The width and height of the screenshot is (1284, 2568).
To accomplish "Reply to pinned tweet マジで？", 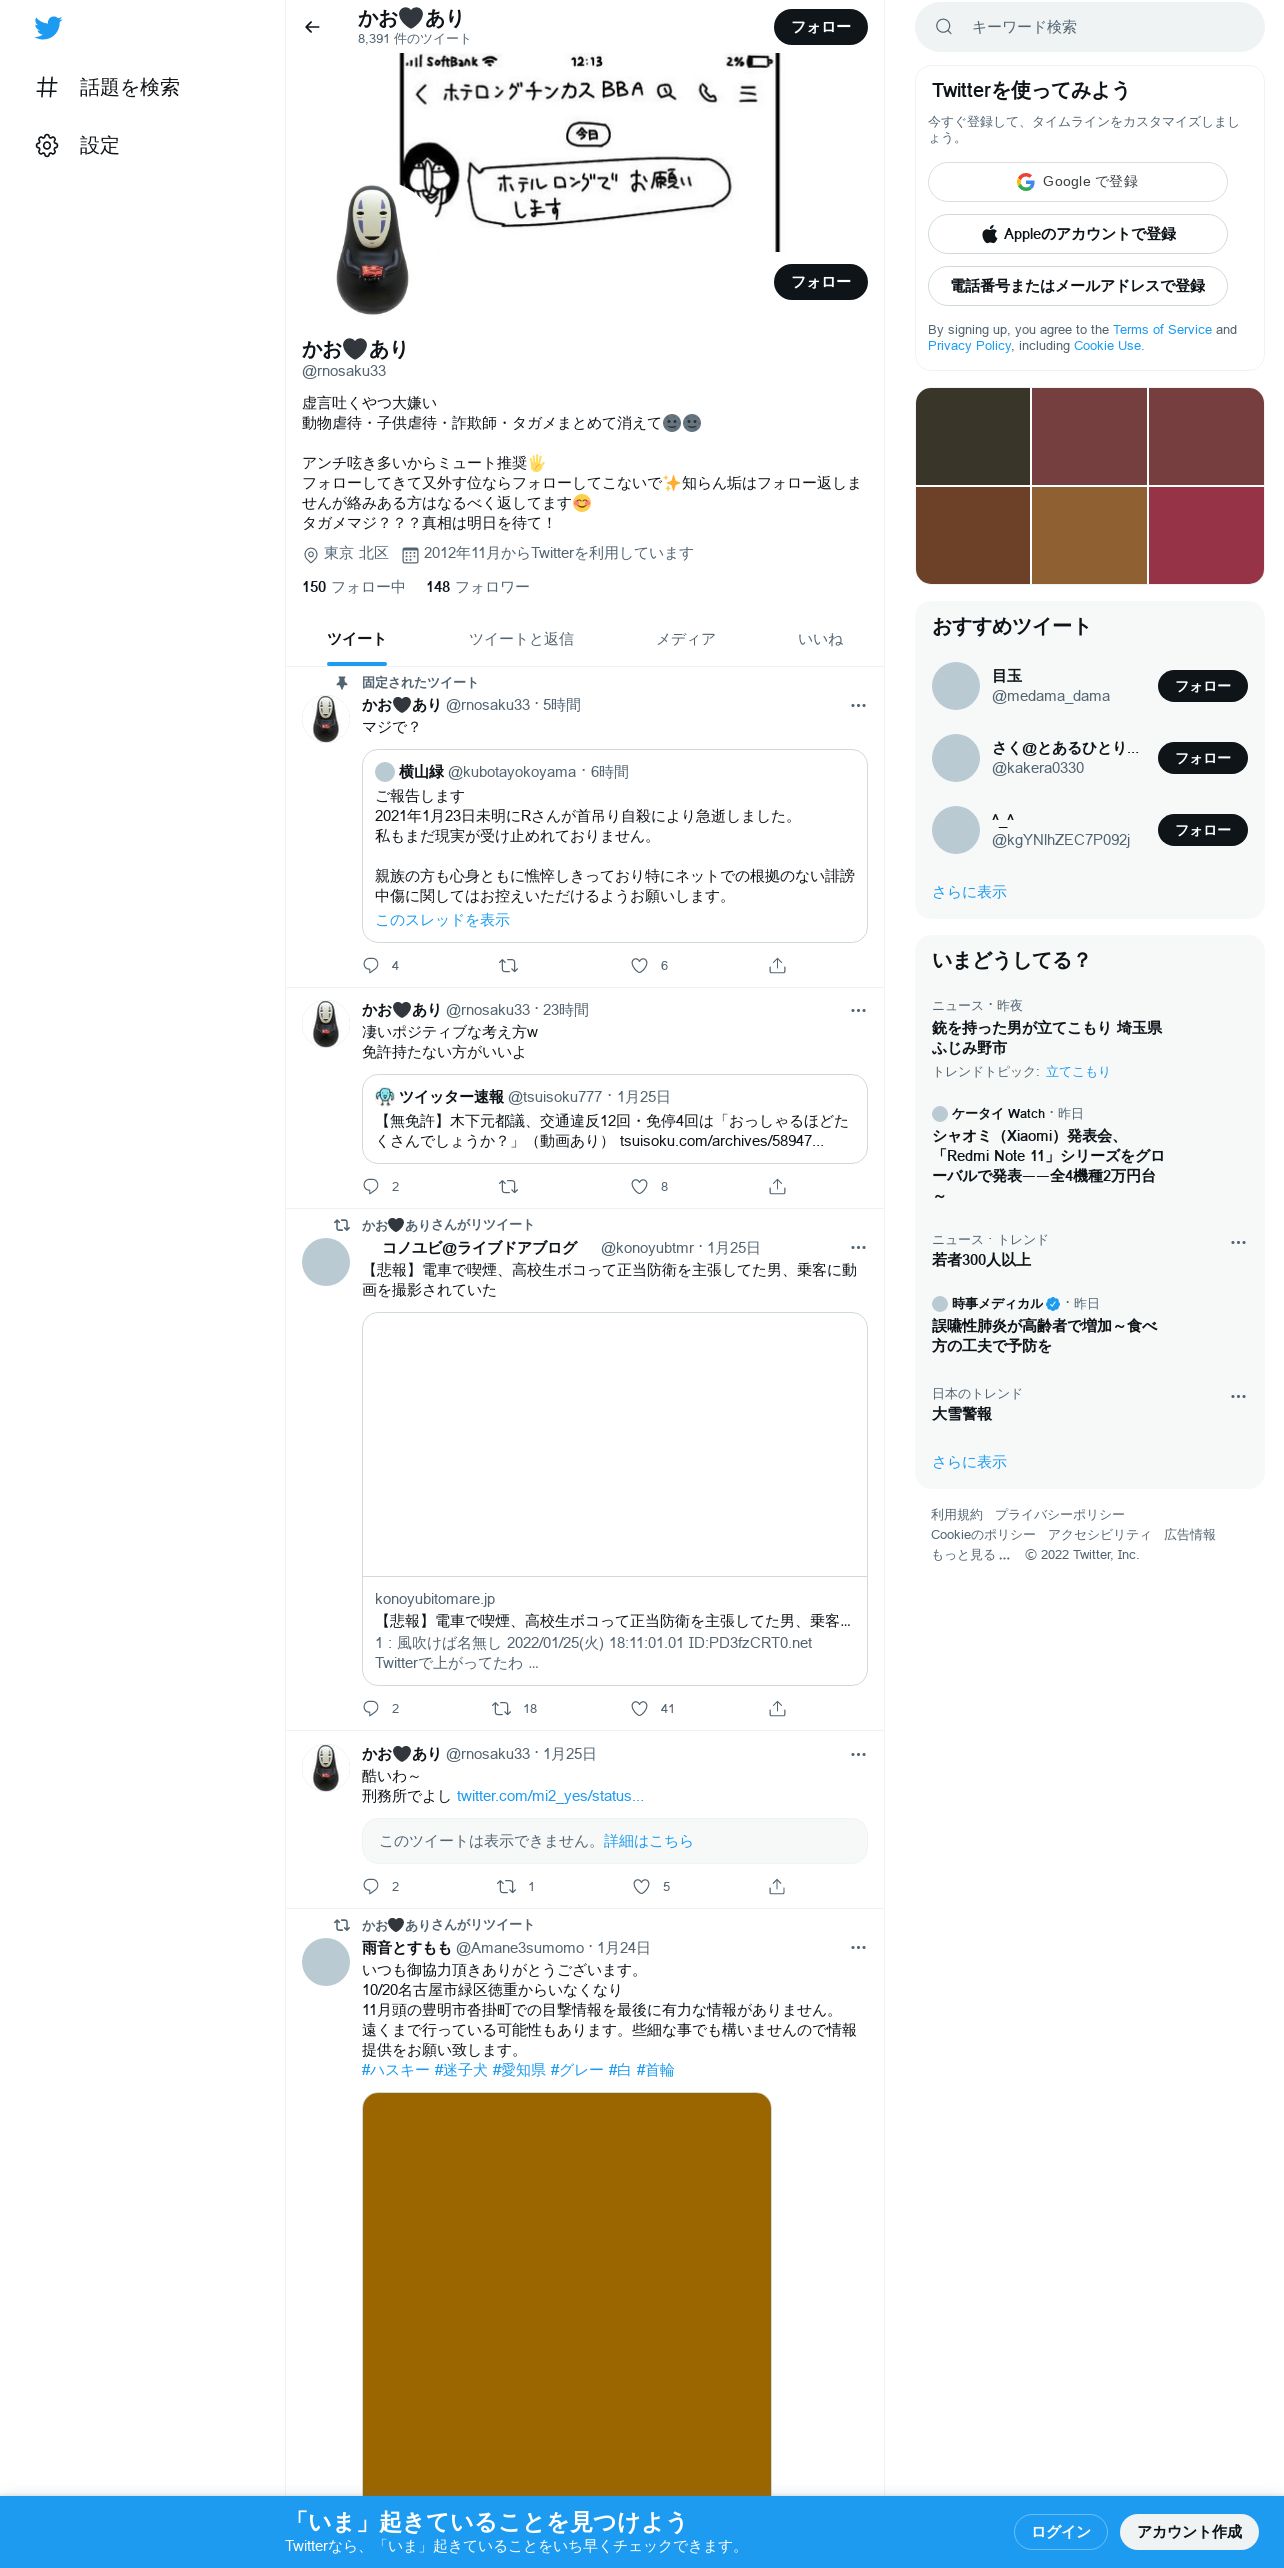I will (371, 965).
